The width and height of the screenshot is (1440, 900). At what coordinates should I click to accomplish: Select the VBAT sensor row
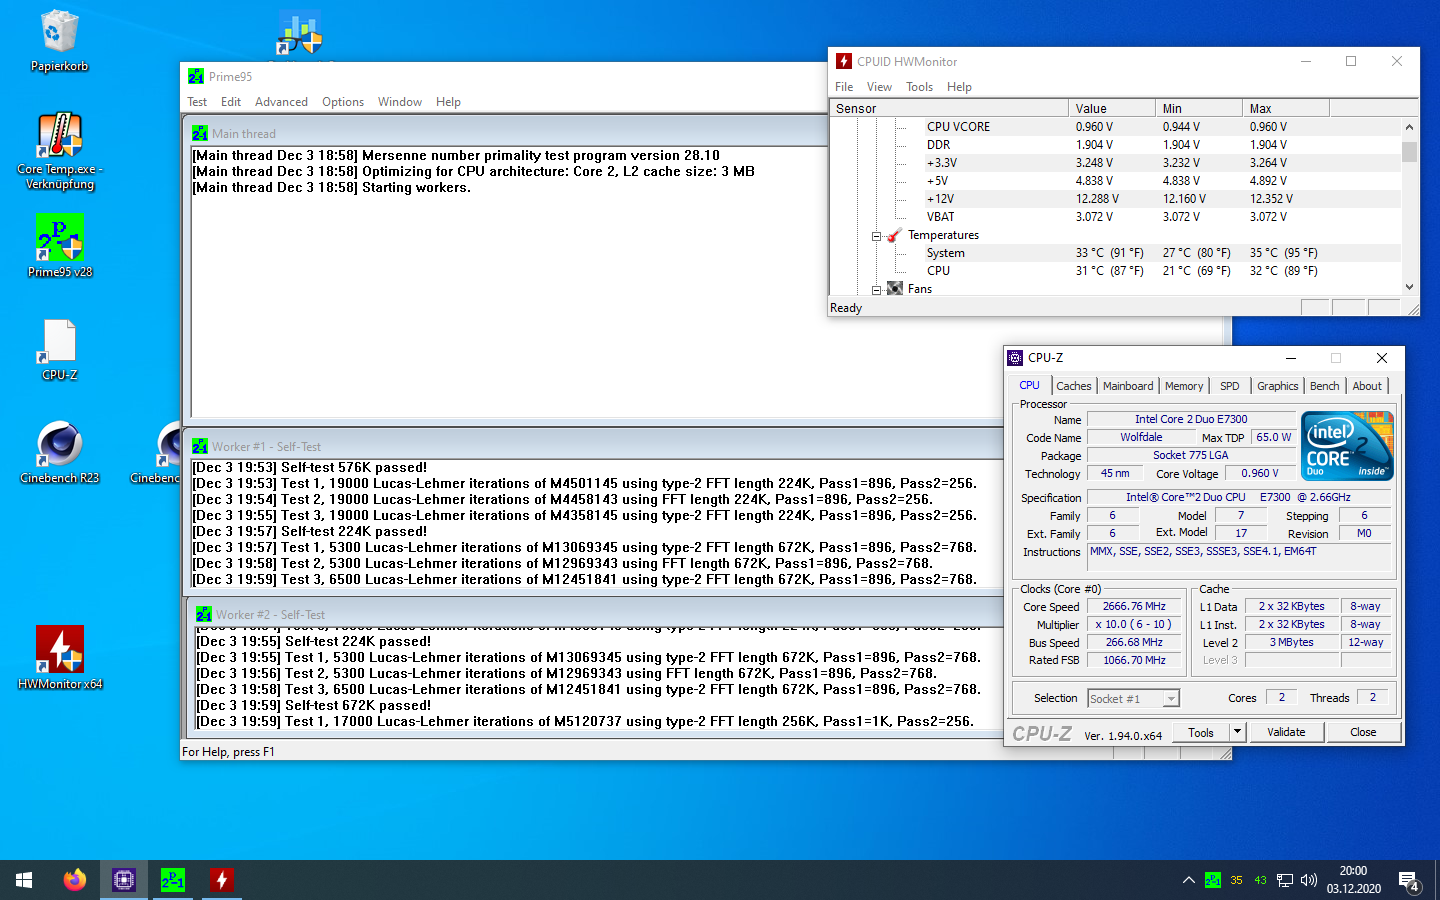coord(1115,217)
